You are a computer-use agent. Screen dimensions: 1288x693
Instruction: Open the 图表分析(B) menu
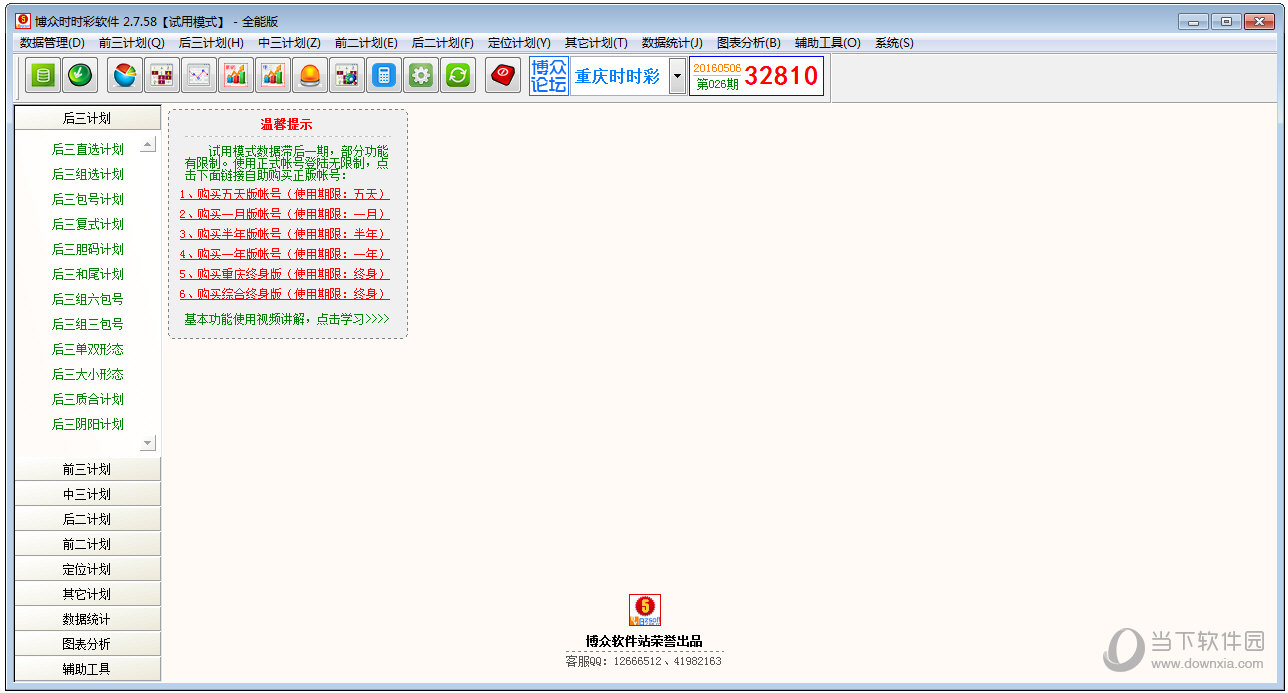(749, 43)
